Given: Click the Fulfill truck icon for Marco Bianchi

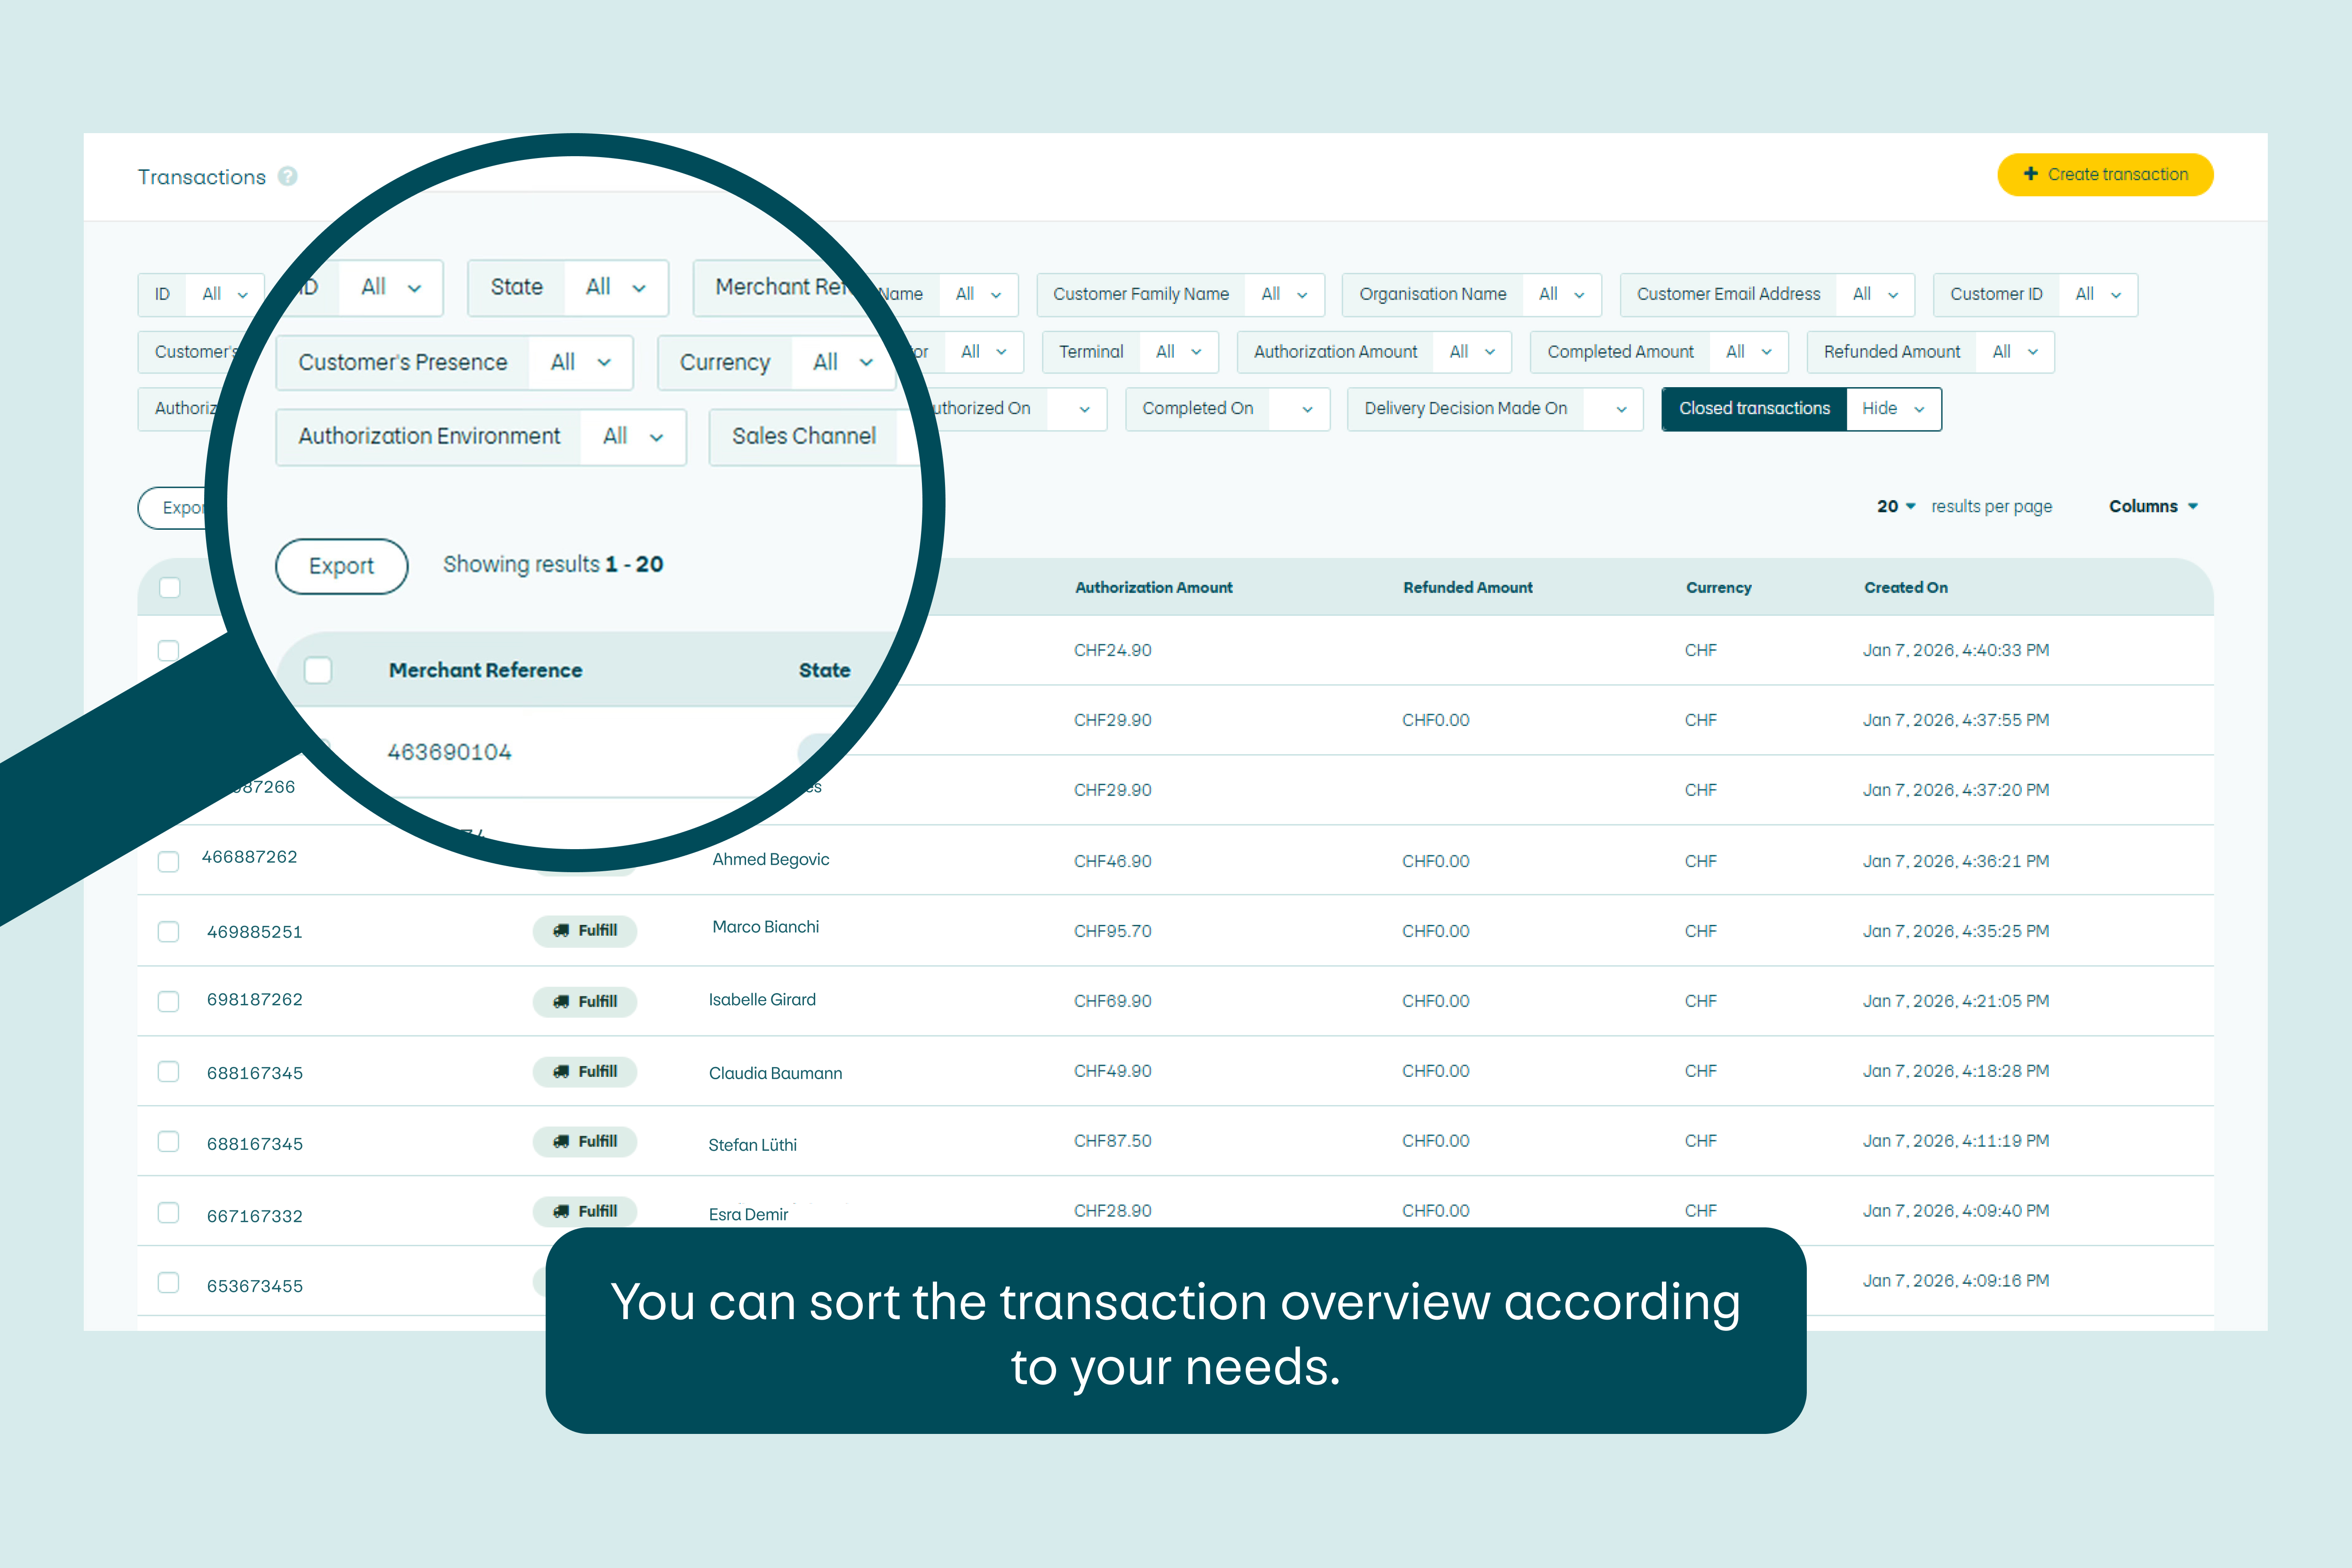Looking at the screenshot, I should coord(561,930).
